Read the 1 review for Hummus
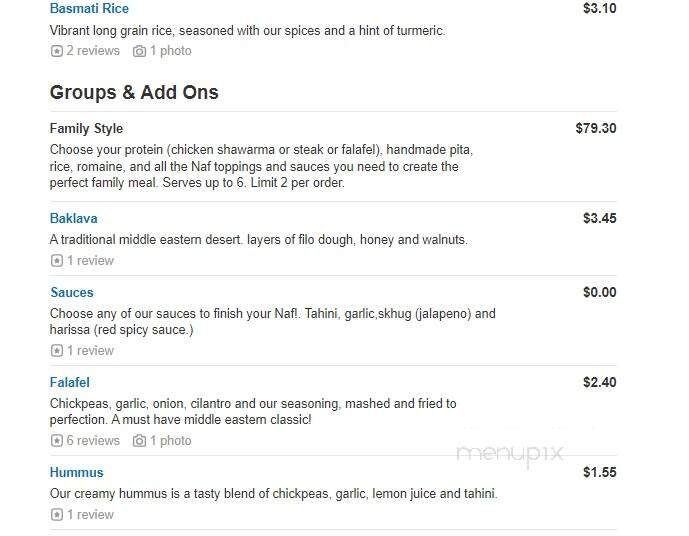This screenshot has width=689, height=536. point(90,515)
